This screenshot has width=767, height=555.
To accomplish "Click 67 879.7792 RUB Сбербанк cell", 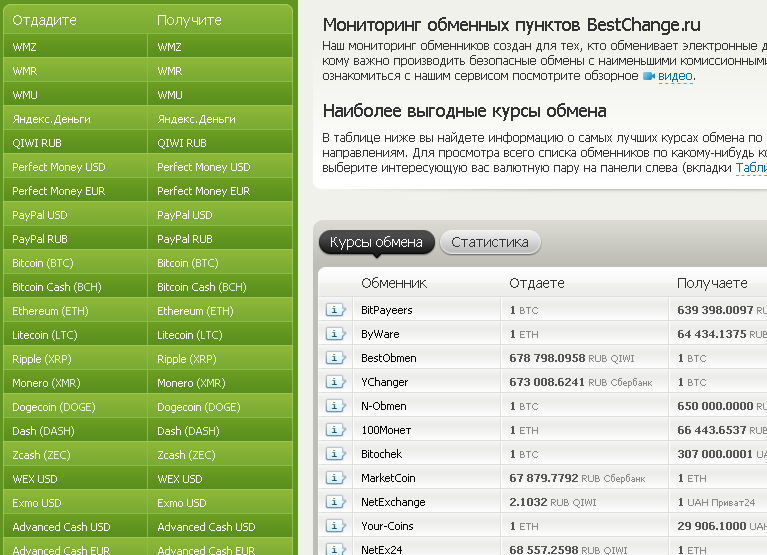I will click(584, 478).
